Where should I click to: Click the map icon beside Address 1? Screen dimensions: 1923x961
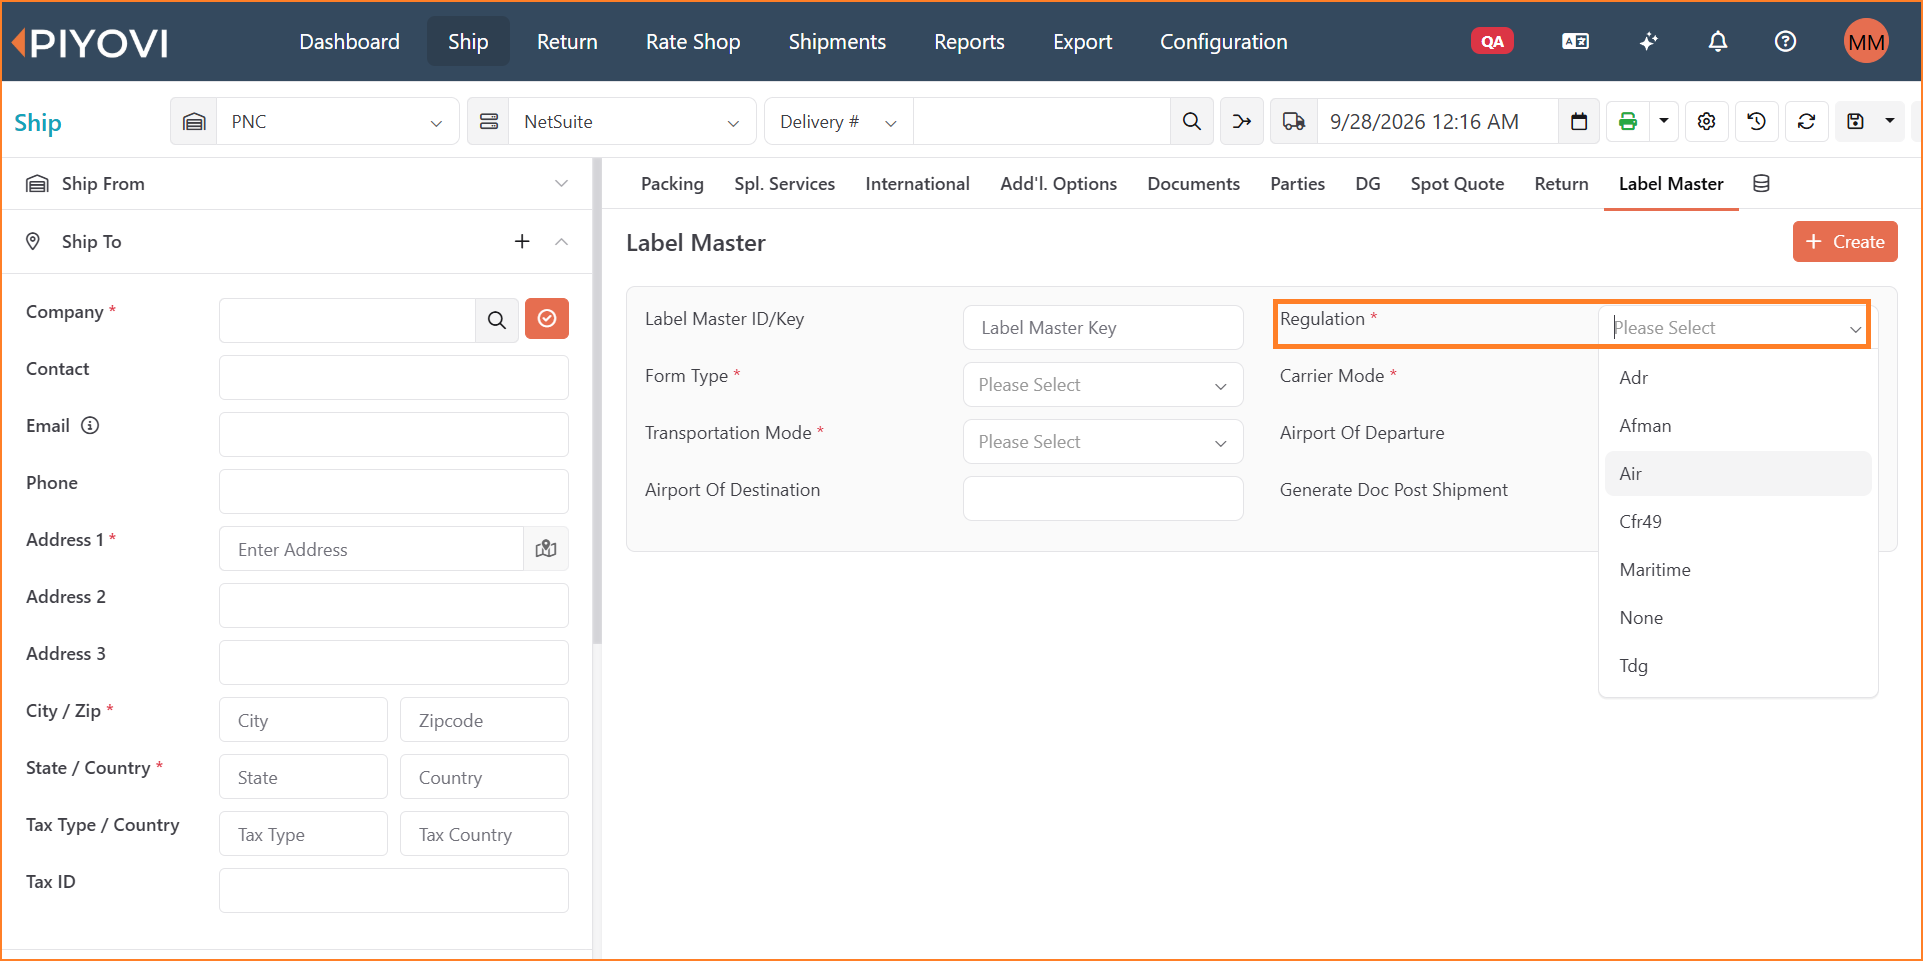coord(546,549)
